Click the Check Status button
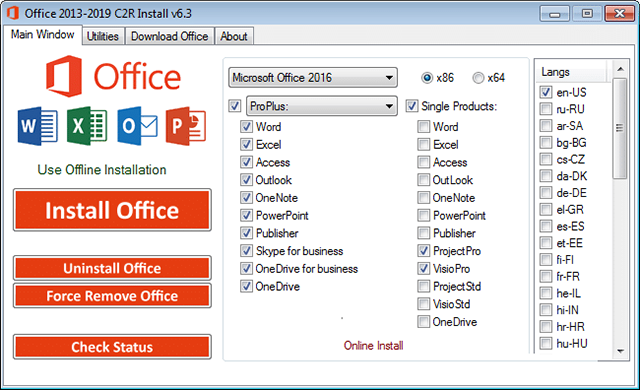640x390 pixels. pyautogui.click(x=112, y=347)
